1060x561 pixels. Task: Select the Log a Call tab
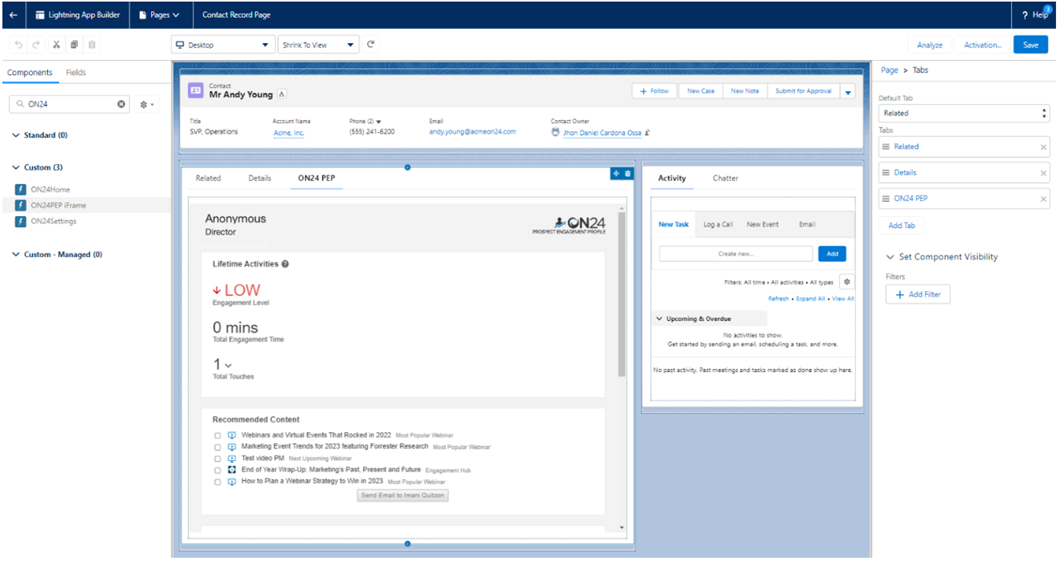718,224
